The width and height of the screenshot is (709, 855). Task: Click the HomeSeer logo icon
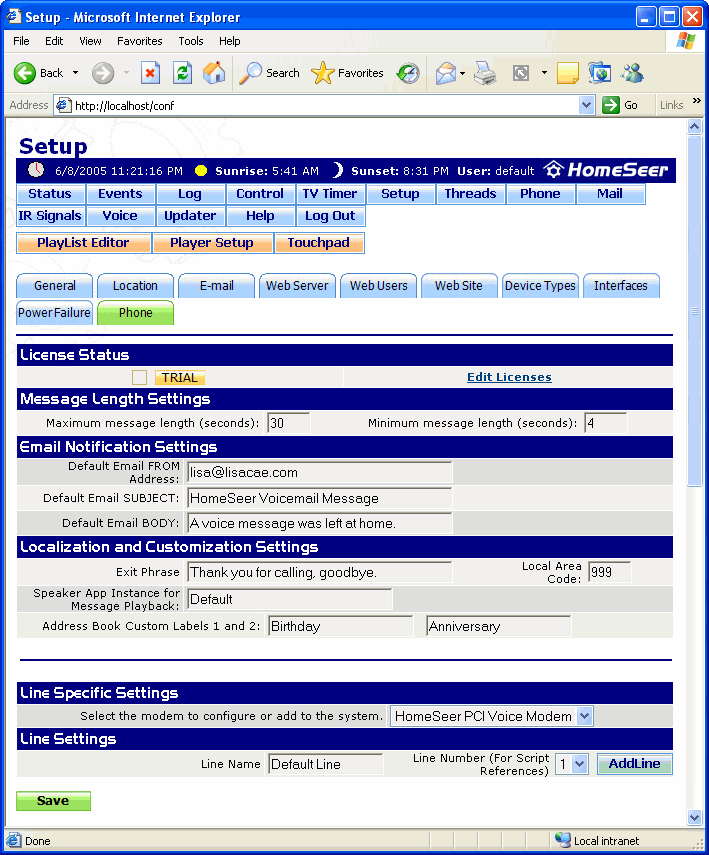click(554, 170)
